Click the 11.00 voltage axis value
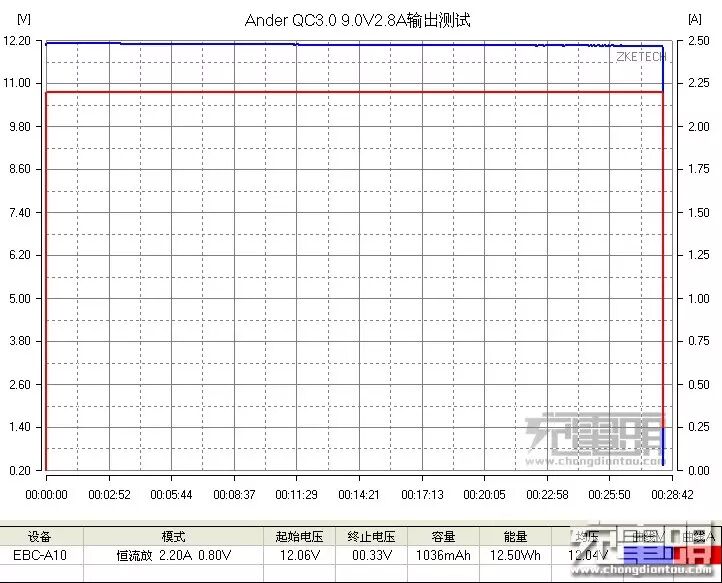Screen dimensions: 722x583 click(17, 83)
